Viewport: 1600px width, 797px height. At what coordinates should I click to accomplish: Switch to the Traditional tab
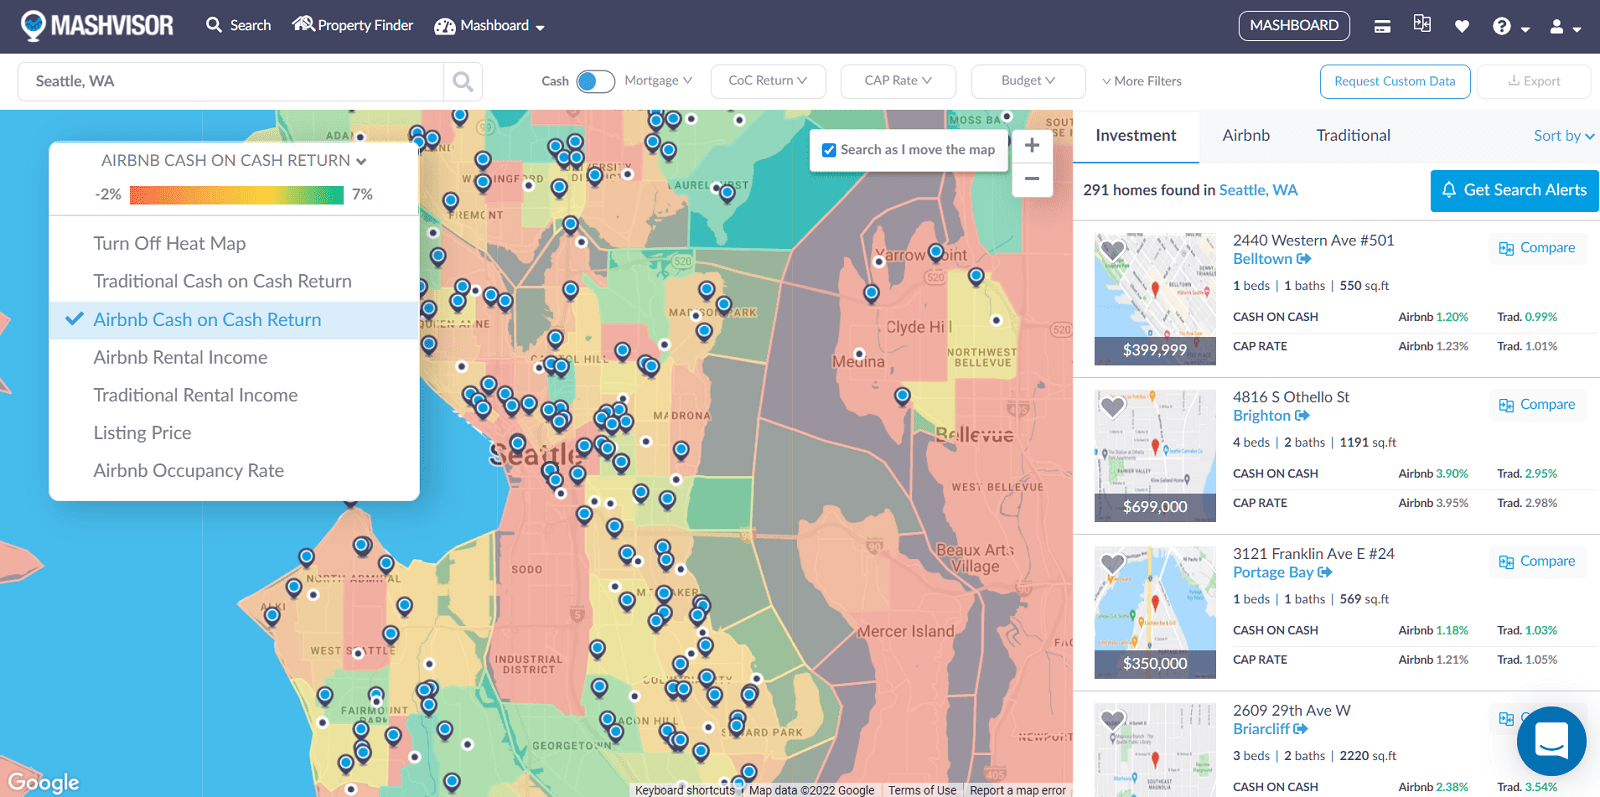point(1353,136)
